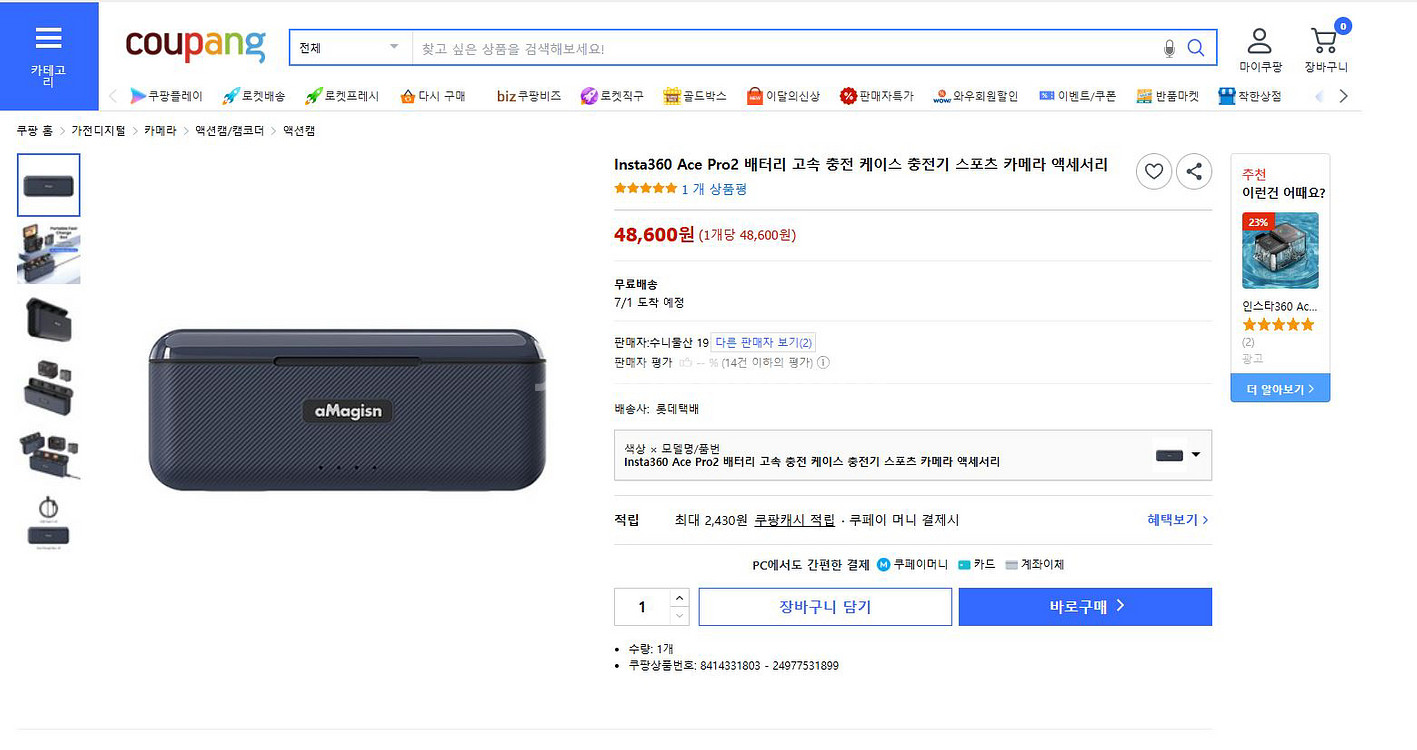Open the 전체 search category dropdown
1417x750 pixels.
click(350, 48)
